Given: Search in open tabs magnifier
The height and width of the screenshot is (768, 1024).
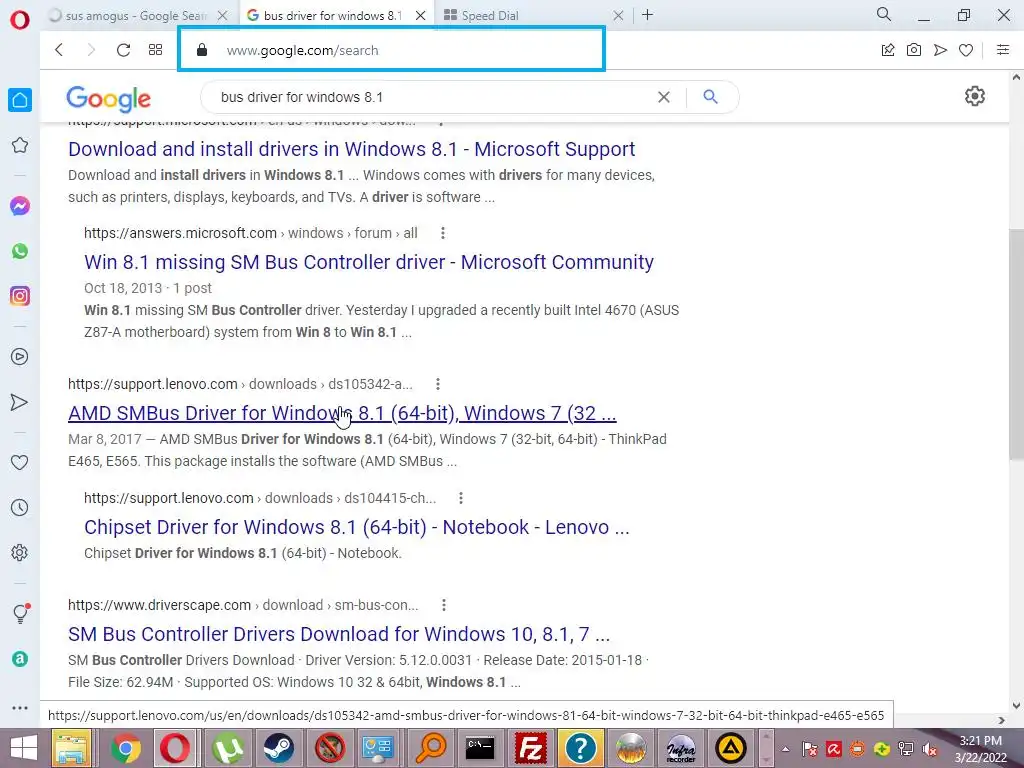Looking at the screenshot, I should tap(884, 14).
